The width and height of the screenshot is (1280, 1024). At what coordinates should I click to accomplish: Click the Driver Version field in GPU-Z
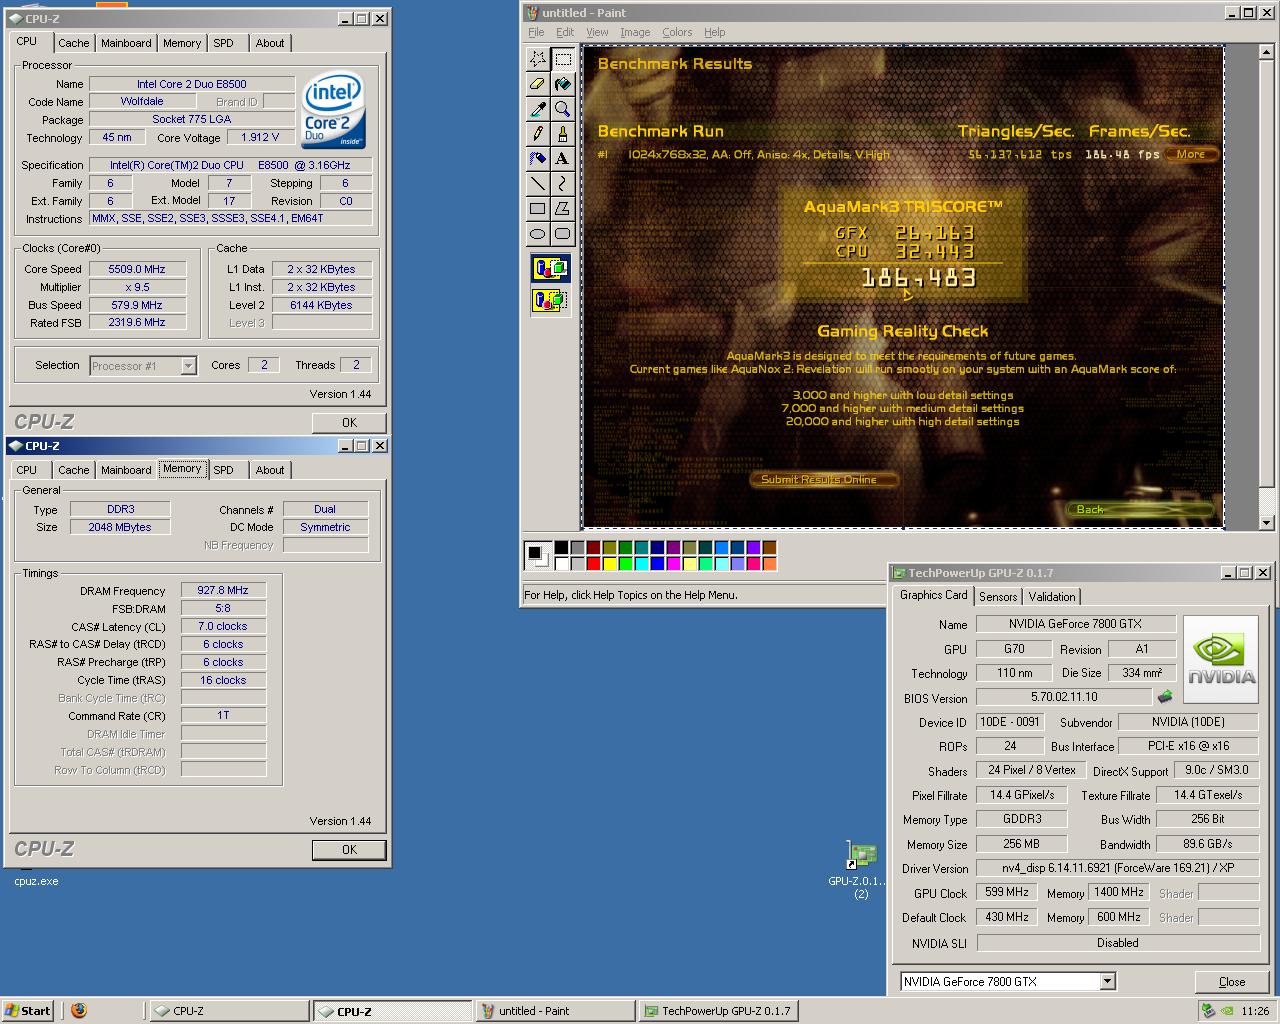[1117, 868]
